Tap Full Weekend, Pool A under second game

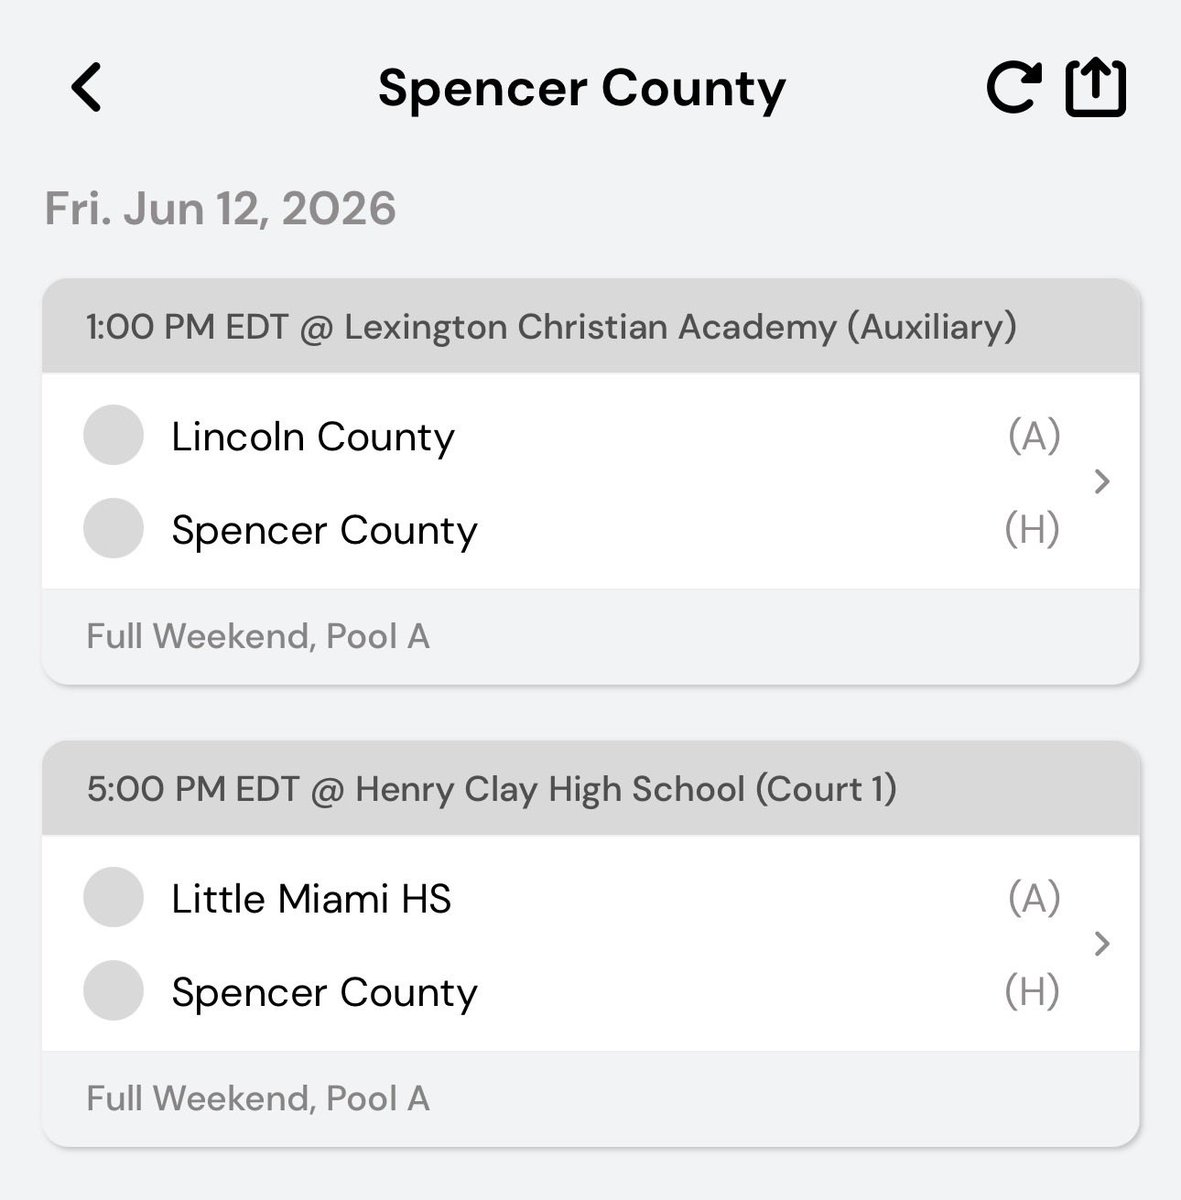pyautogui.click(x=258, y=1098)
